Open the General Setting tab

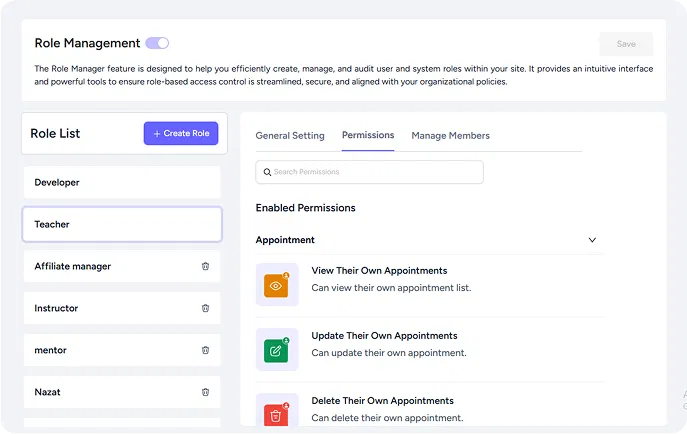(290, 136)
